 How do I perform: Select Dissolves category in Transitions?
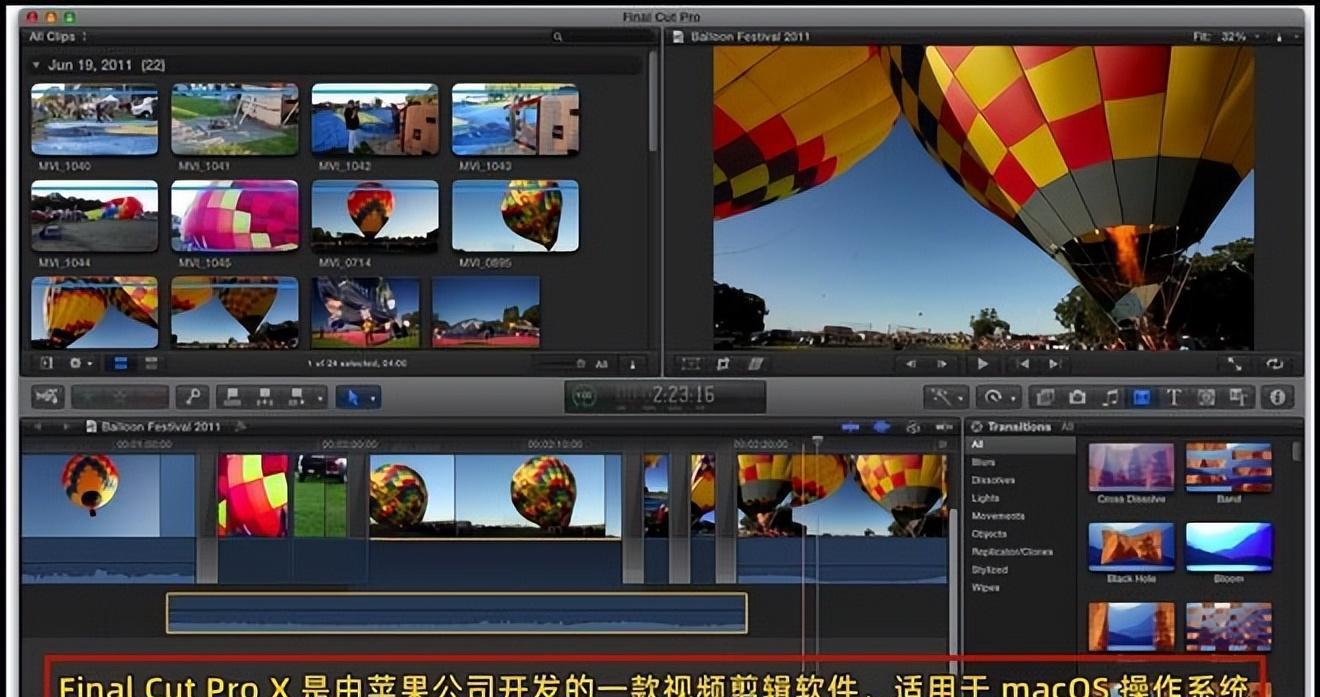pos(992,480)
